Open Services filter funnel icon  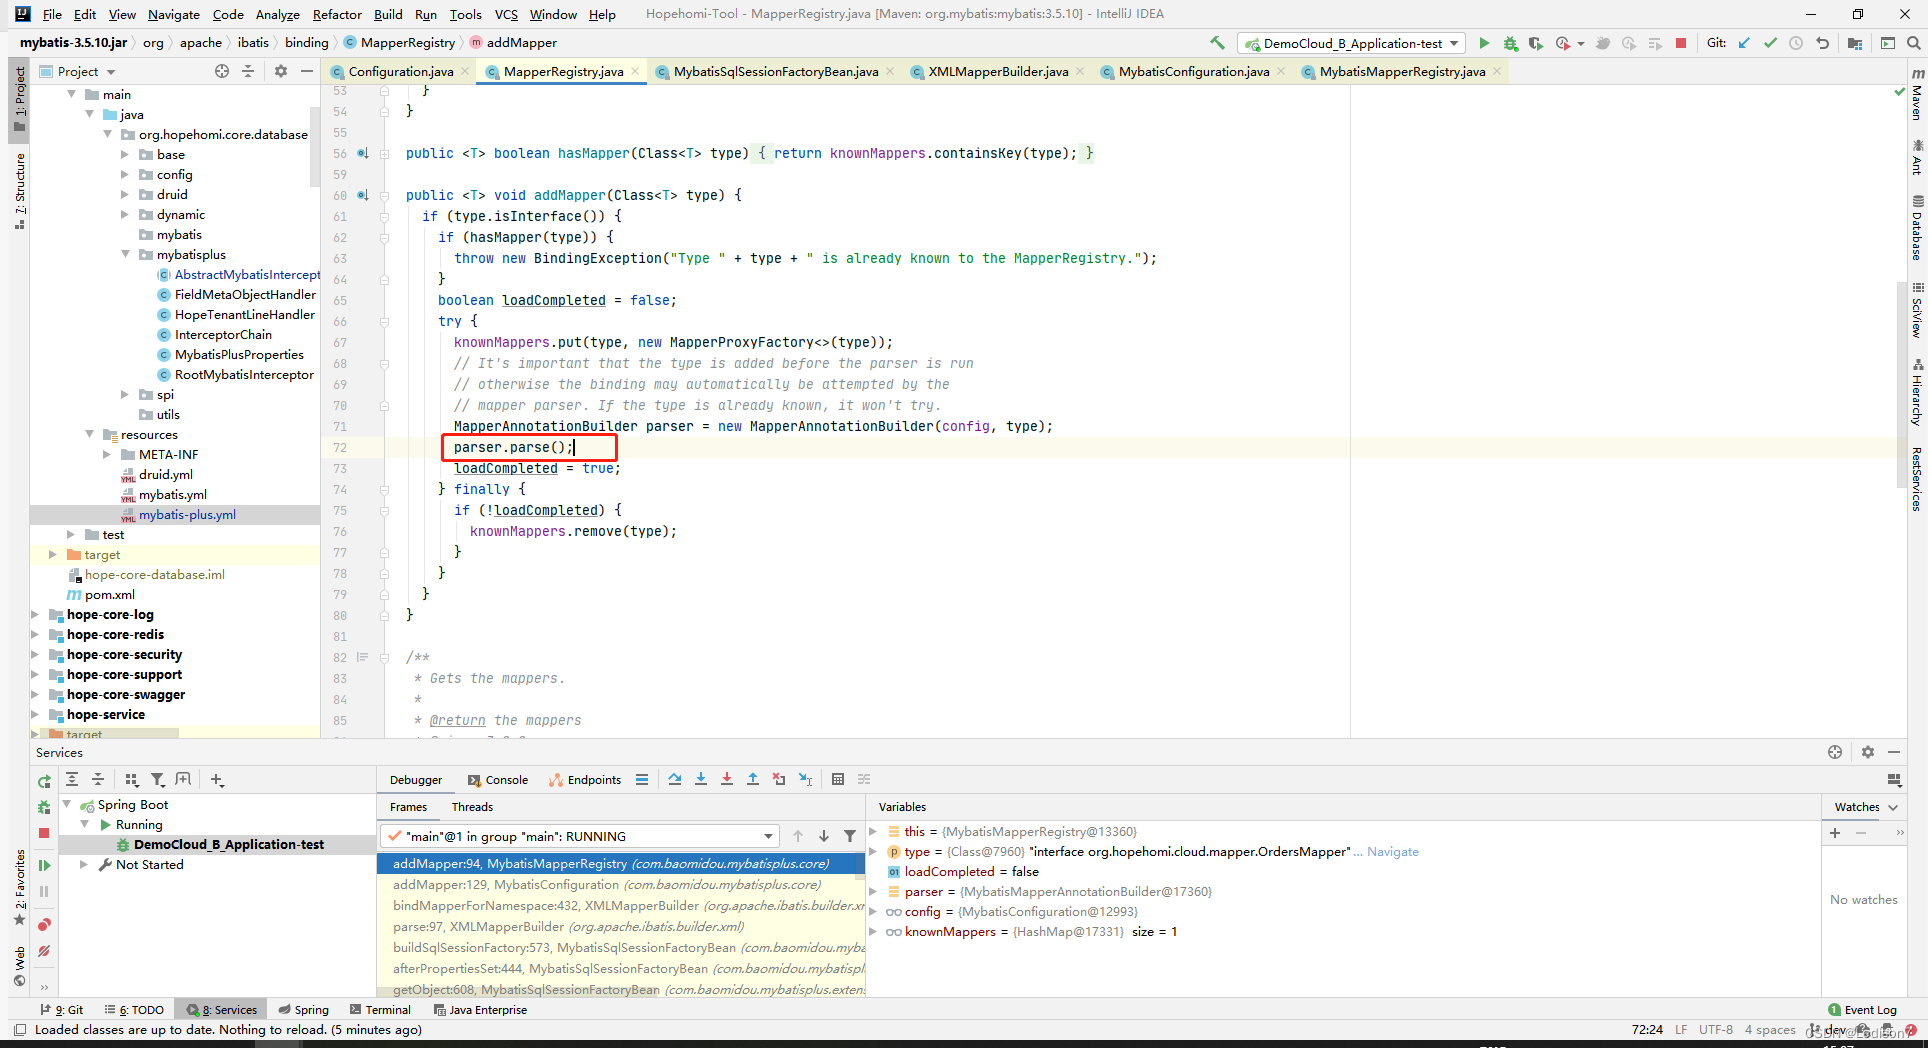pos(157,779)
